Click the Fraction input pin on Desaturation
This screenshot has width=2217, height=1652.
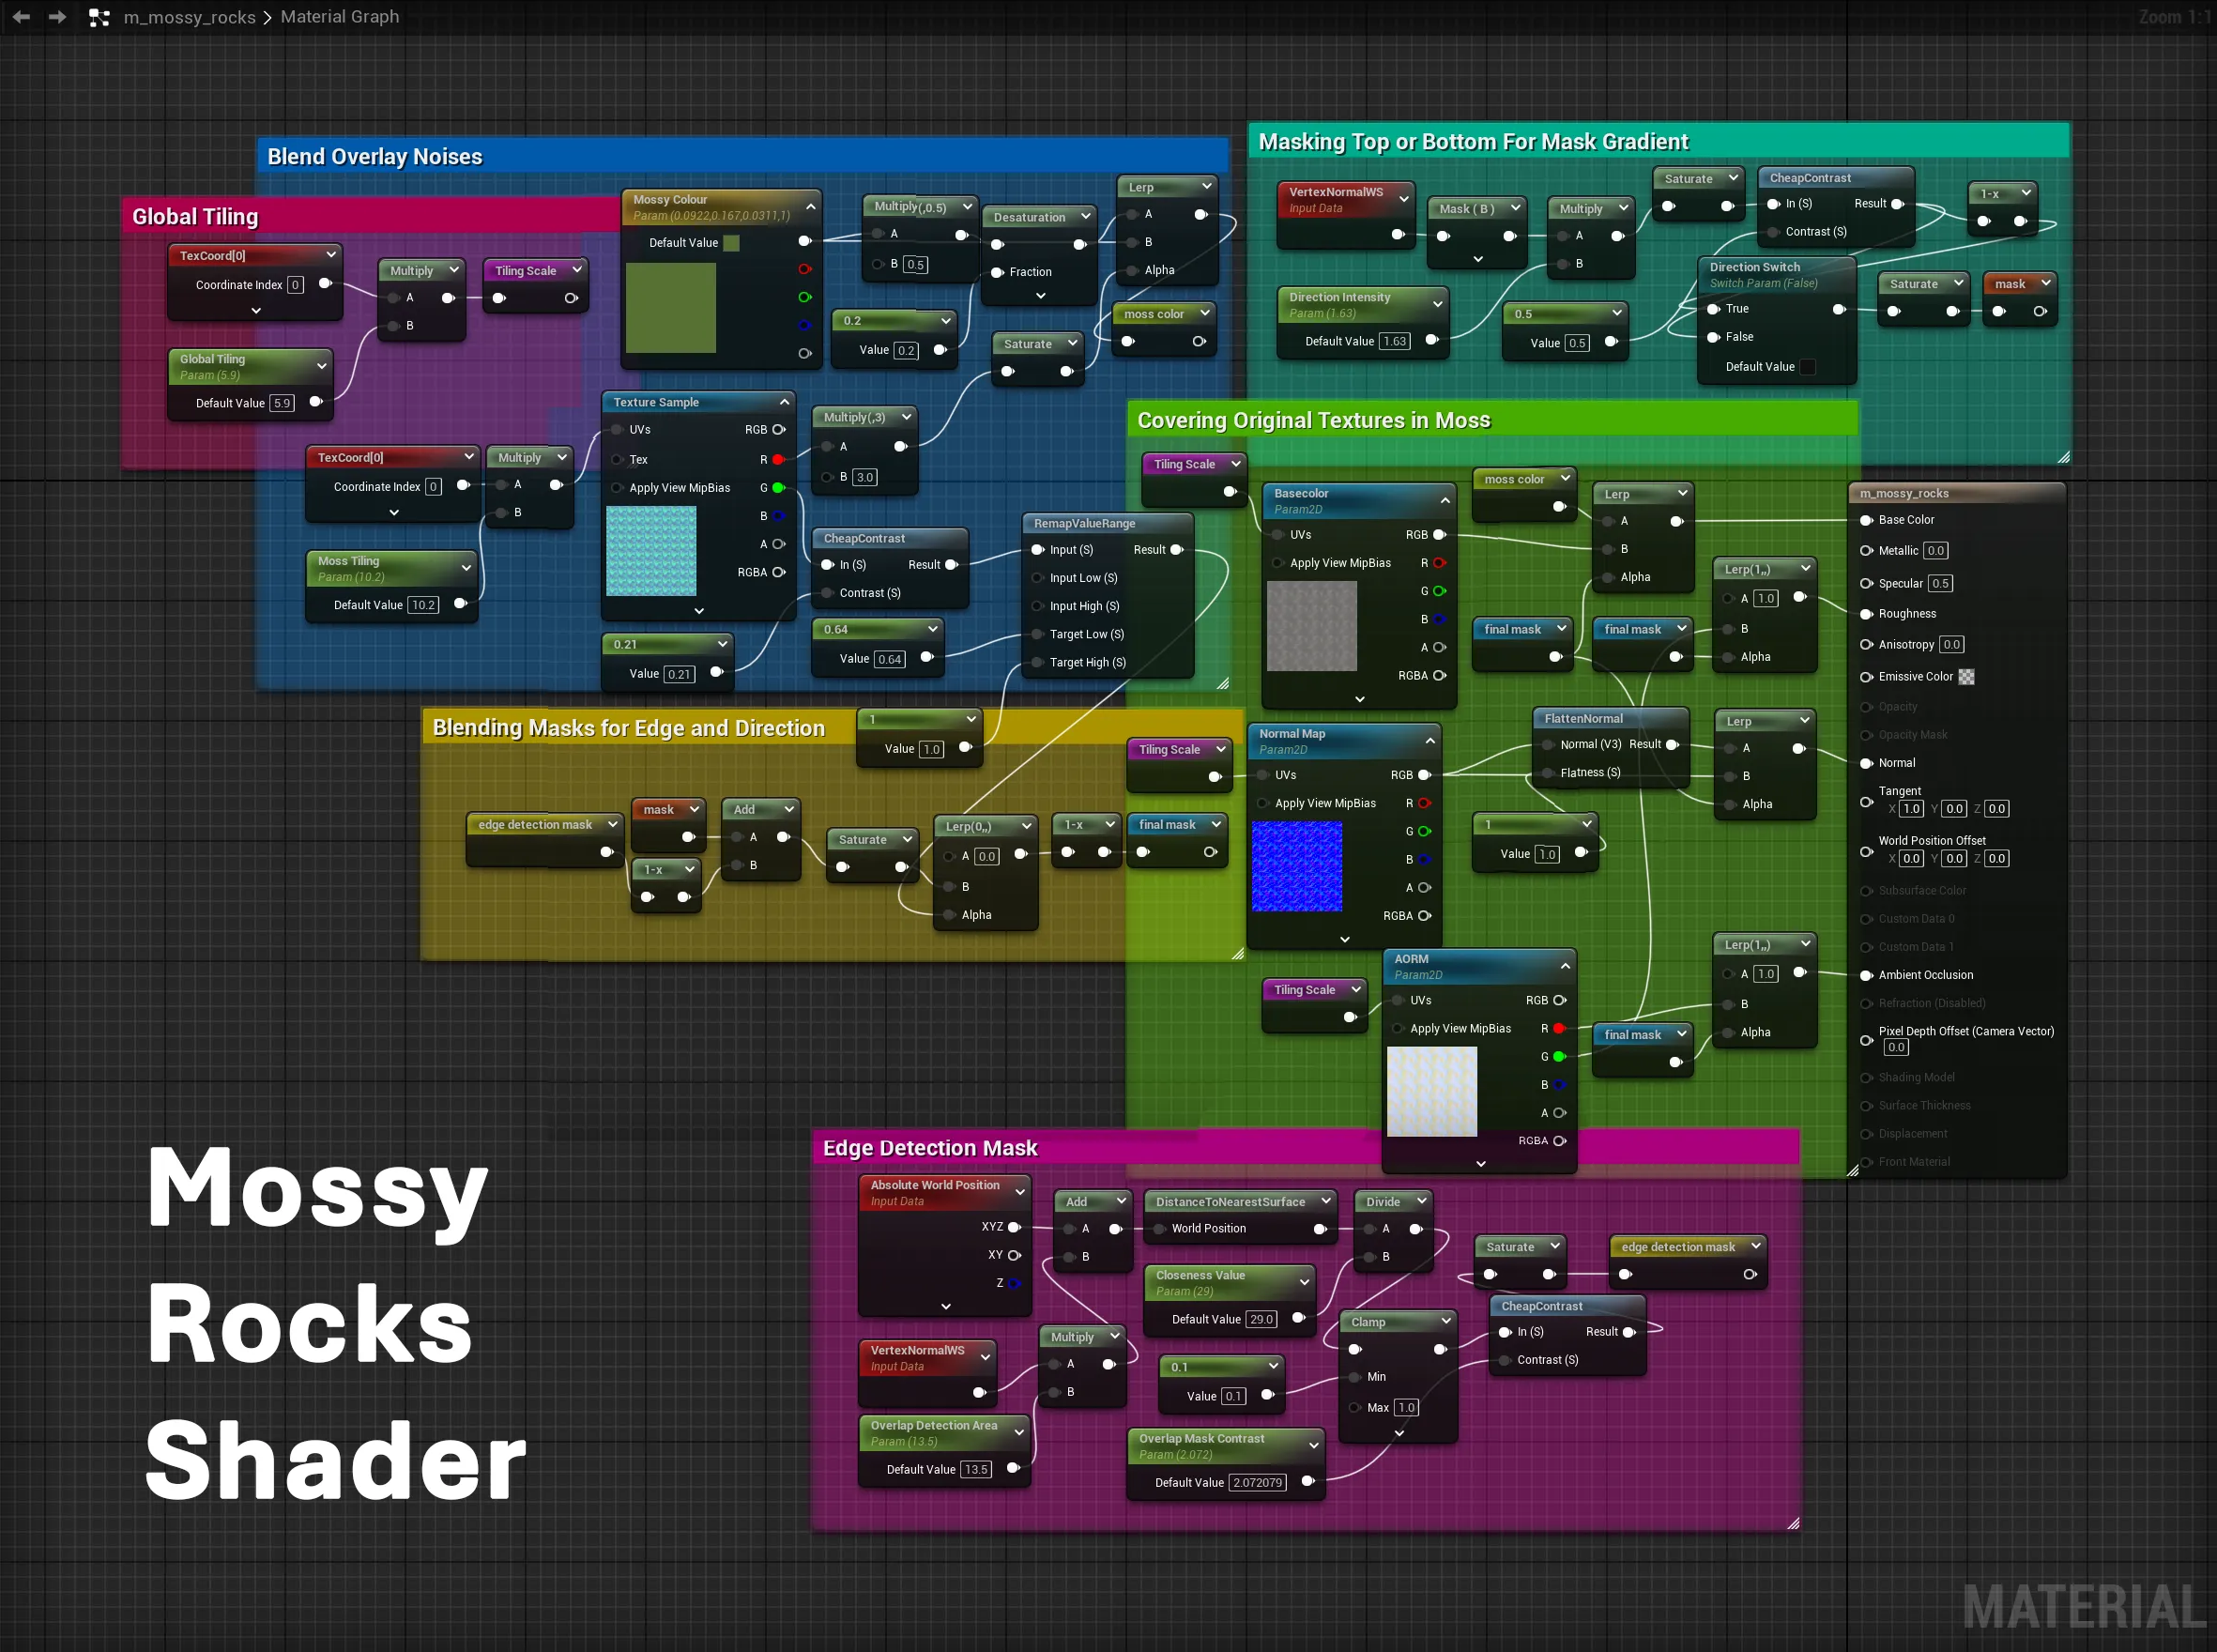pos(997,272)
